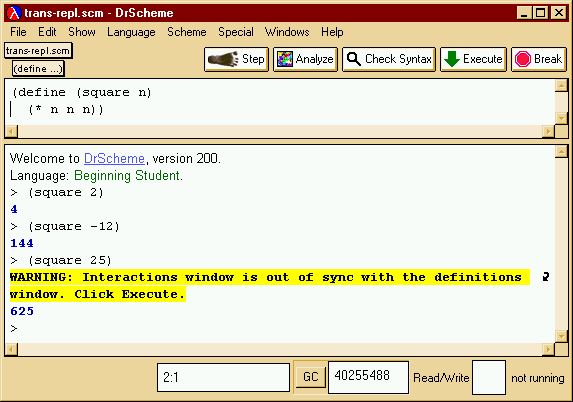This screenshot has height=402, width=573.
Task: Open the (define ...) popup menu
Action: [x=38, y=69]
